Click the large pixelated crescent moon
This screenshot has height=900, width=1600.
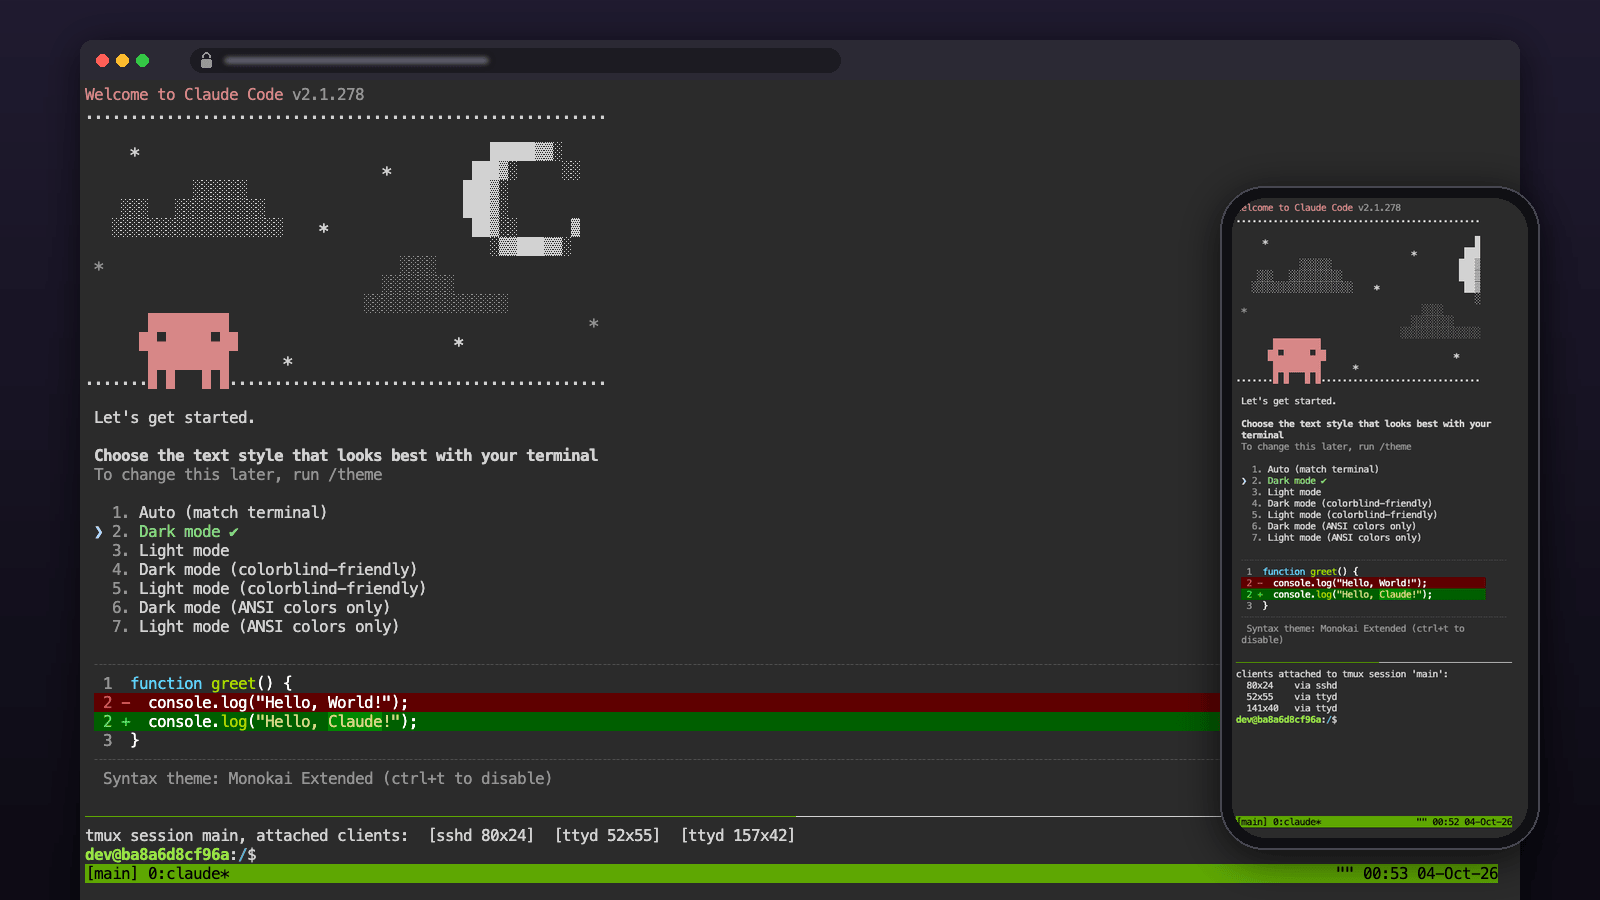(x=521, y=199)
